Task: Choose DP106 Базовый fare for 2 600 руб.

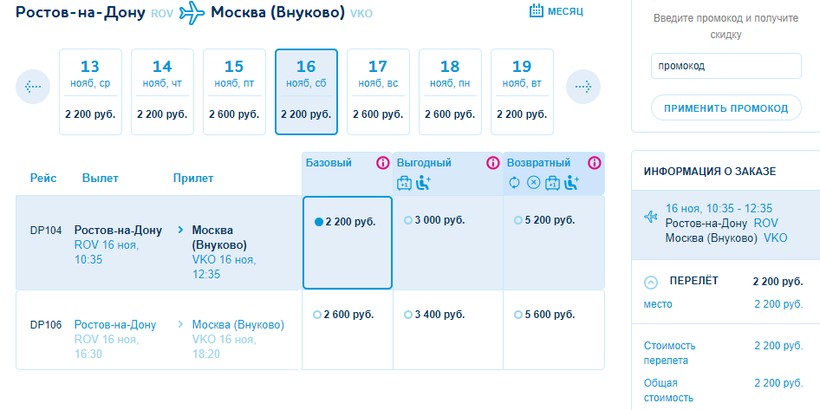Action: pos(317,315)
